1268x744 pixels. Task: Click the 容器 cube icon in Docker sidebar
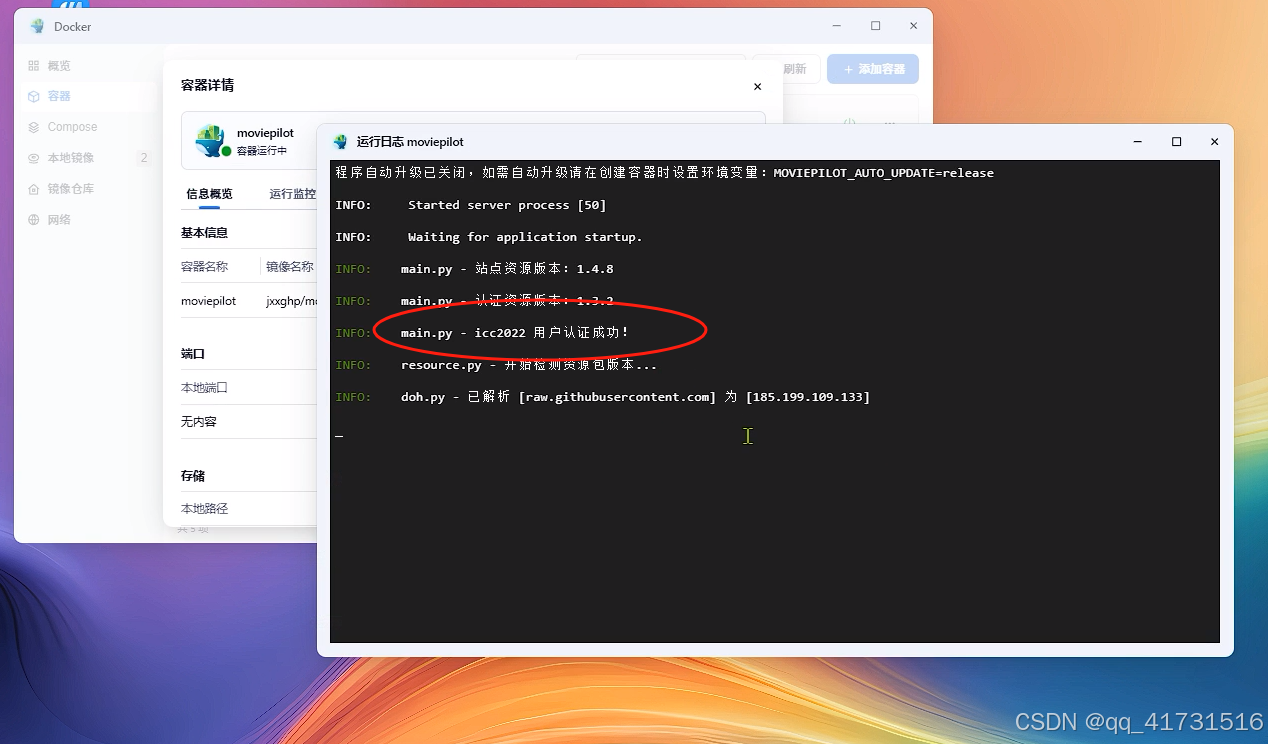34,97
